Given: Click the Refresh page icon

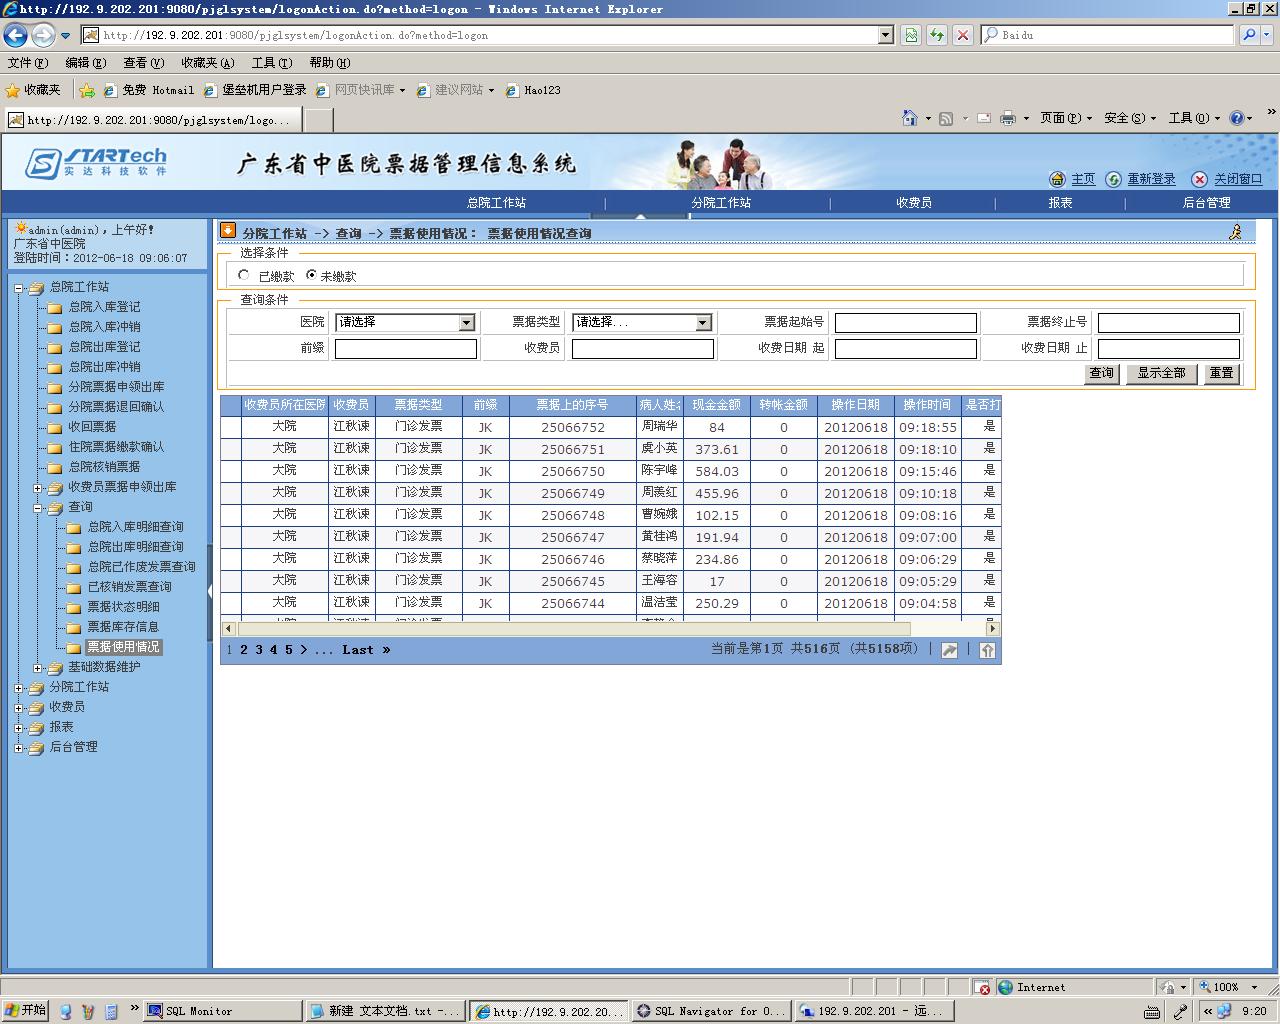Looking at the screenshot, I should 936,35.
